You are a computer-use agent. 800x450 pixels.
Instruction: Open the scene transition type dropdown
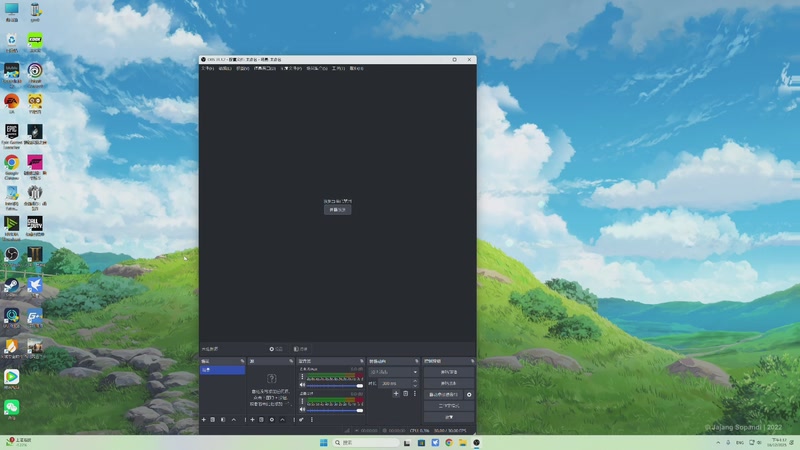pos(393,372)
